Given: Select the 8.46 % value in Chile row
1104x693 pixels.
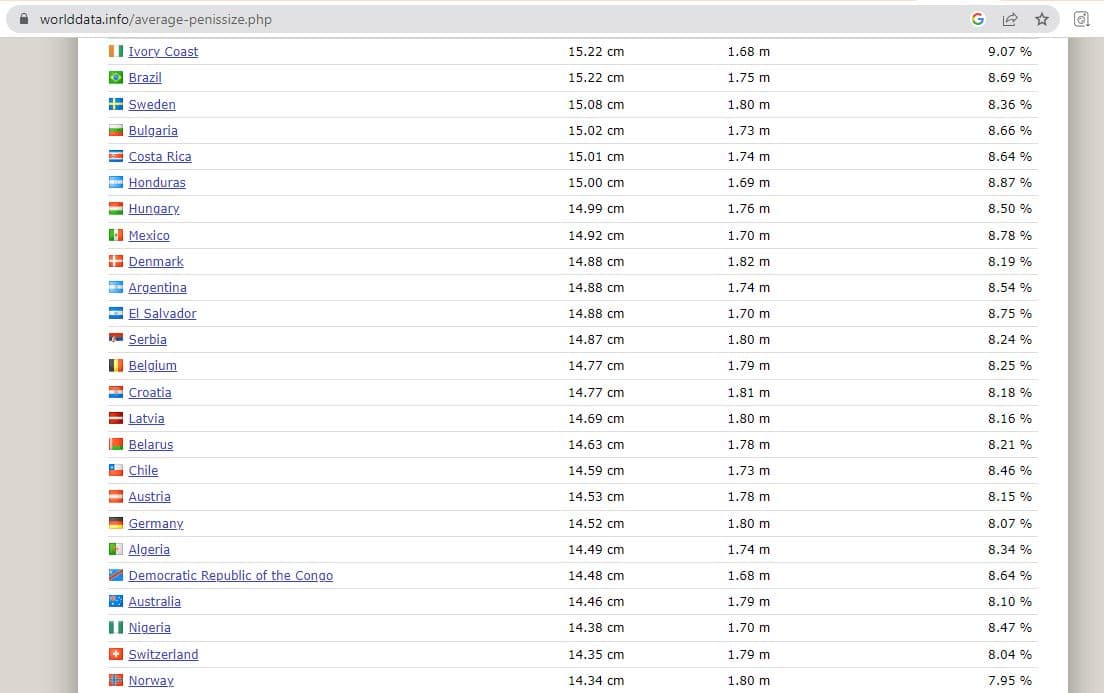Looking at the screenshot, I should coord(1010,470).
